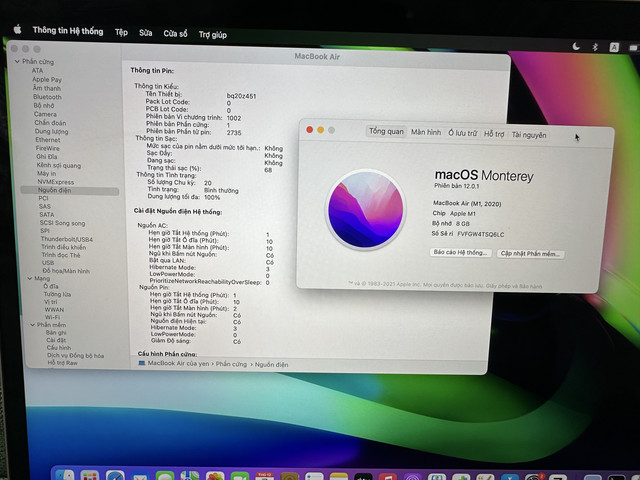
Task: Select Camera in the sidebar
Action: [45, 114]
